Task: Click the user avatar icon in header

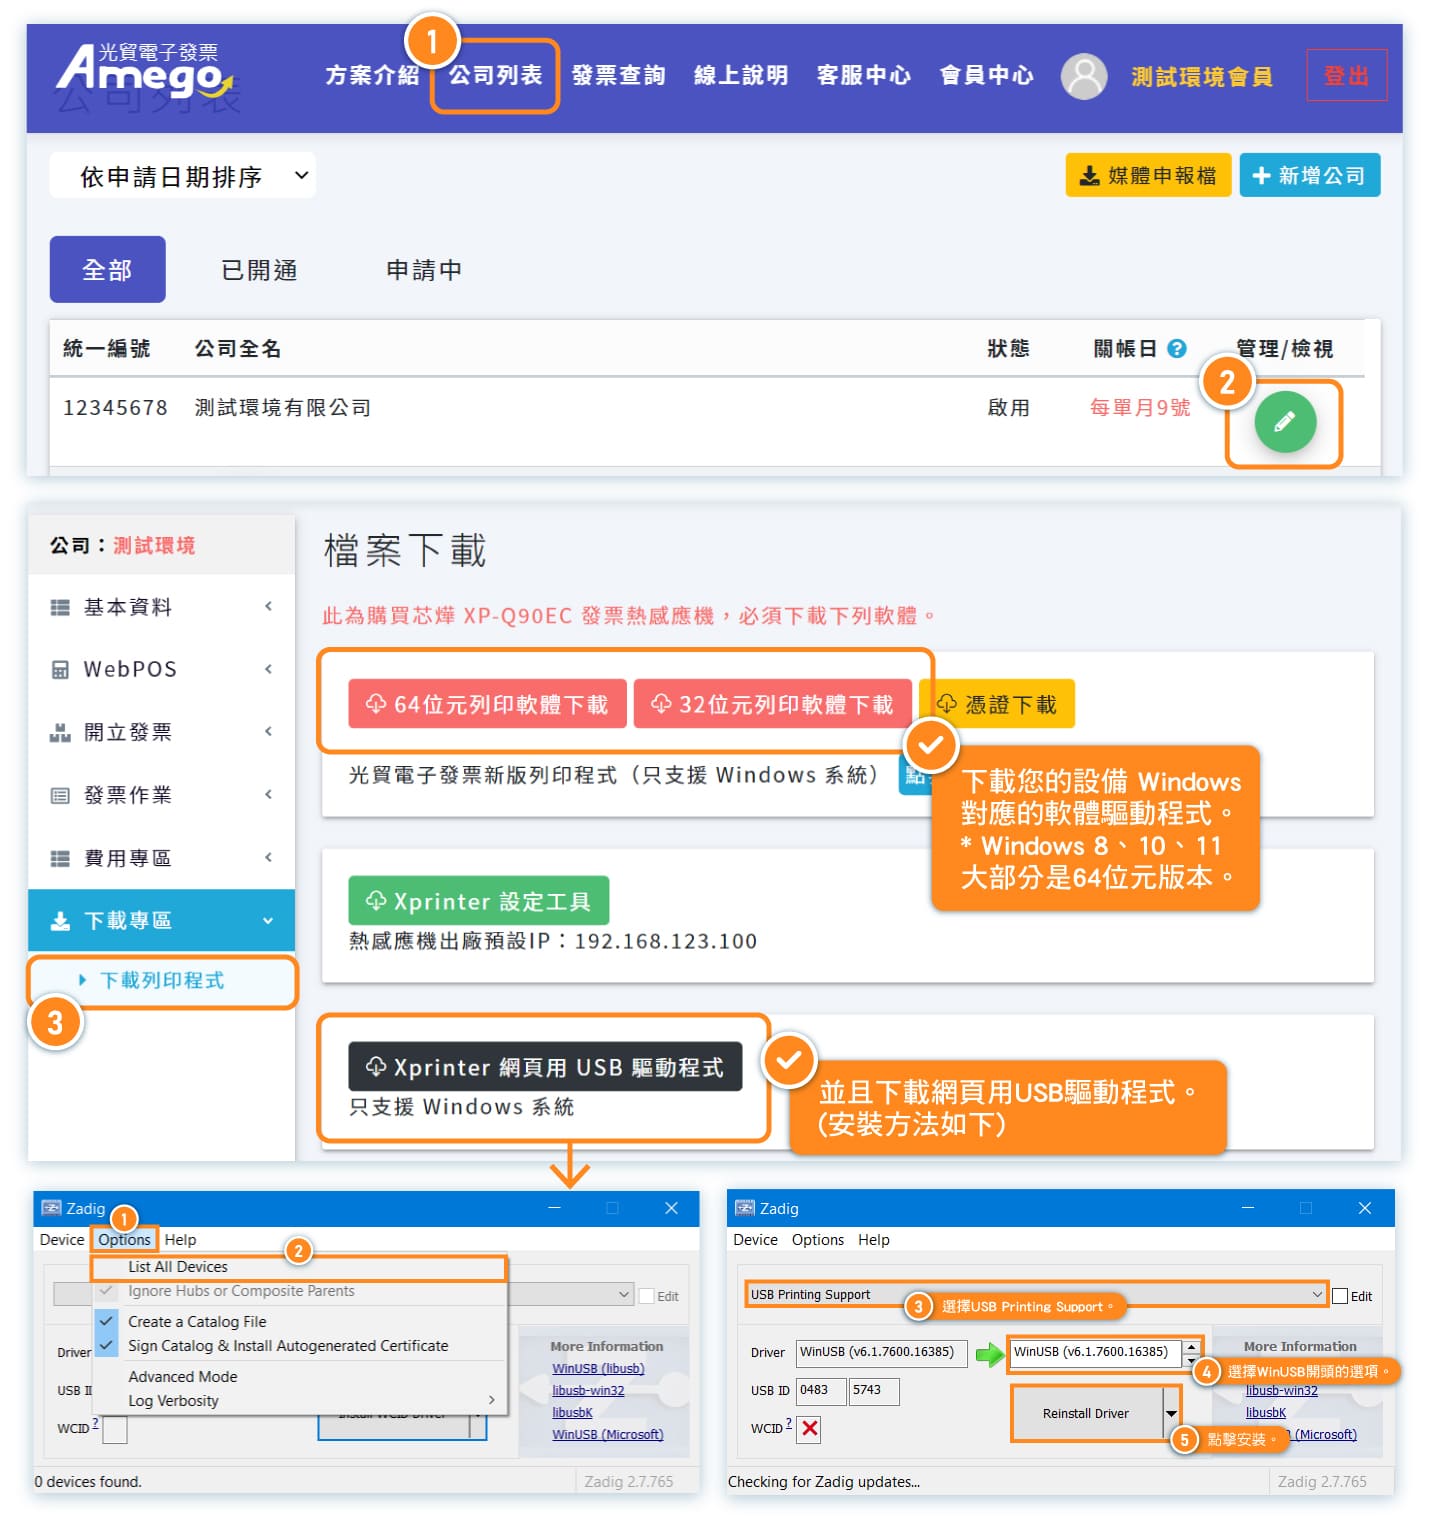Action: tap(1083, 76)
